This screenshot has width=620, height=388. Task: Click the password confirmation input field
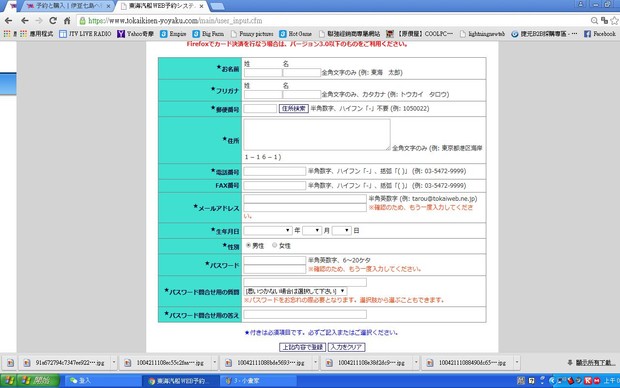[275, 269]
